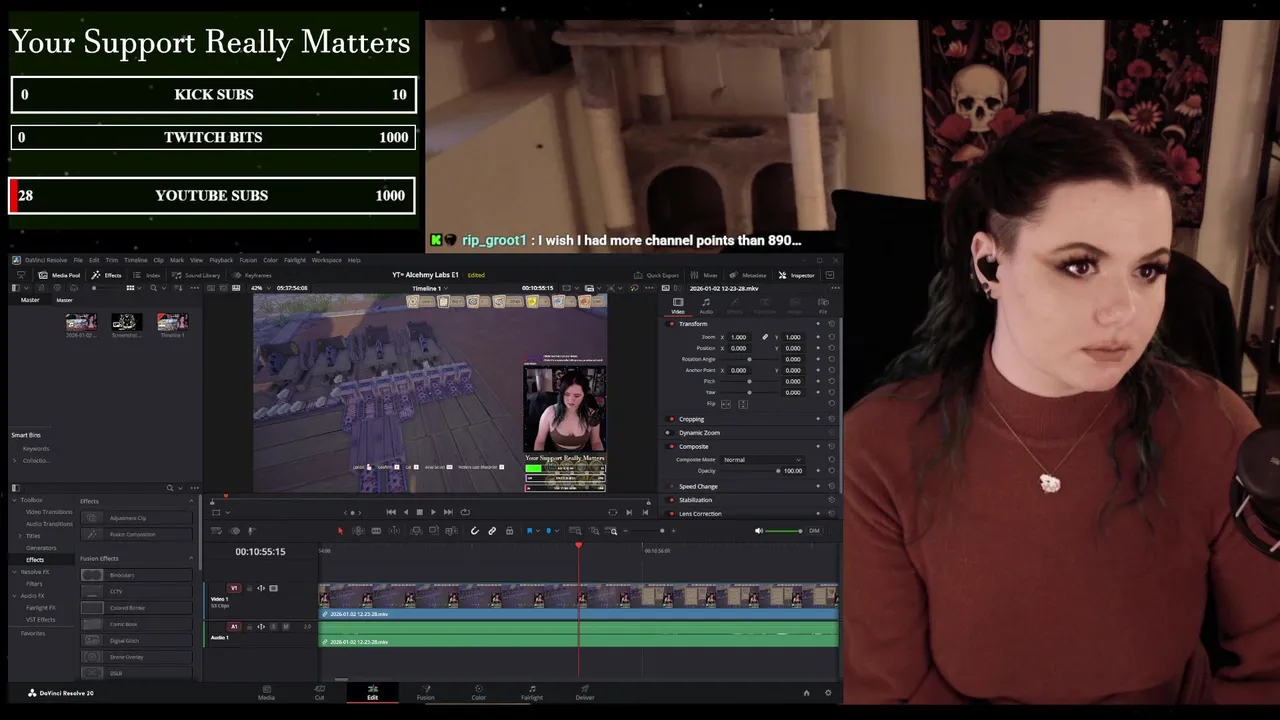Toggle the Cropping section switch
Screen dimensions: 1280x720
tap(670, 419)
